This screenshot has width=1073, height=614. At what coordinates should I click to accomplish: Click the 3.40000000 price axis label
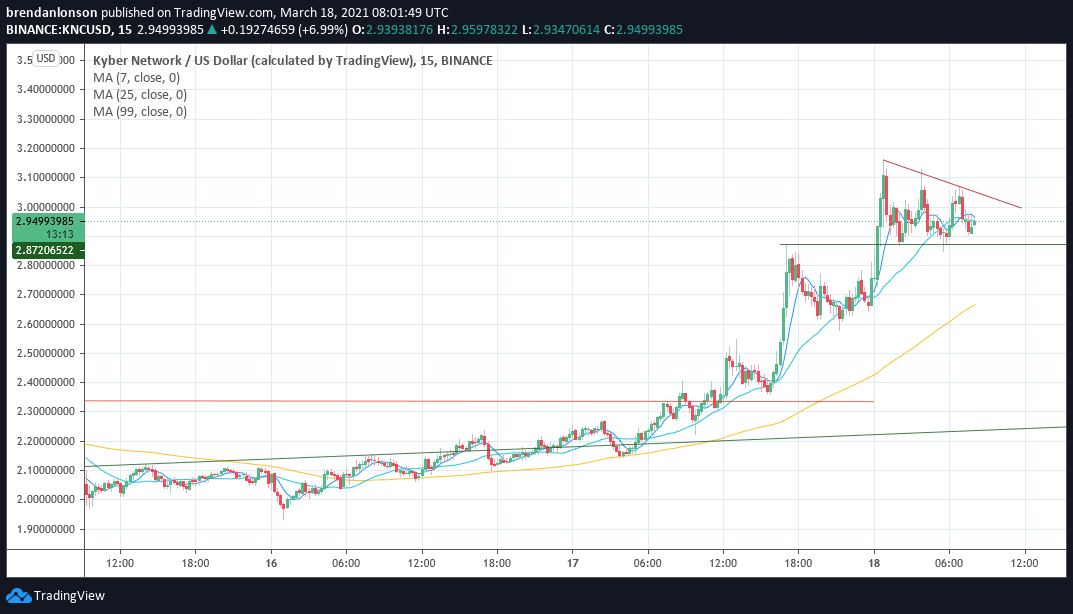pos(45,89)
